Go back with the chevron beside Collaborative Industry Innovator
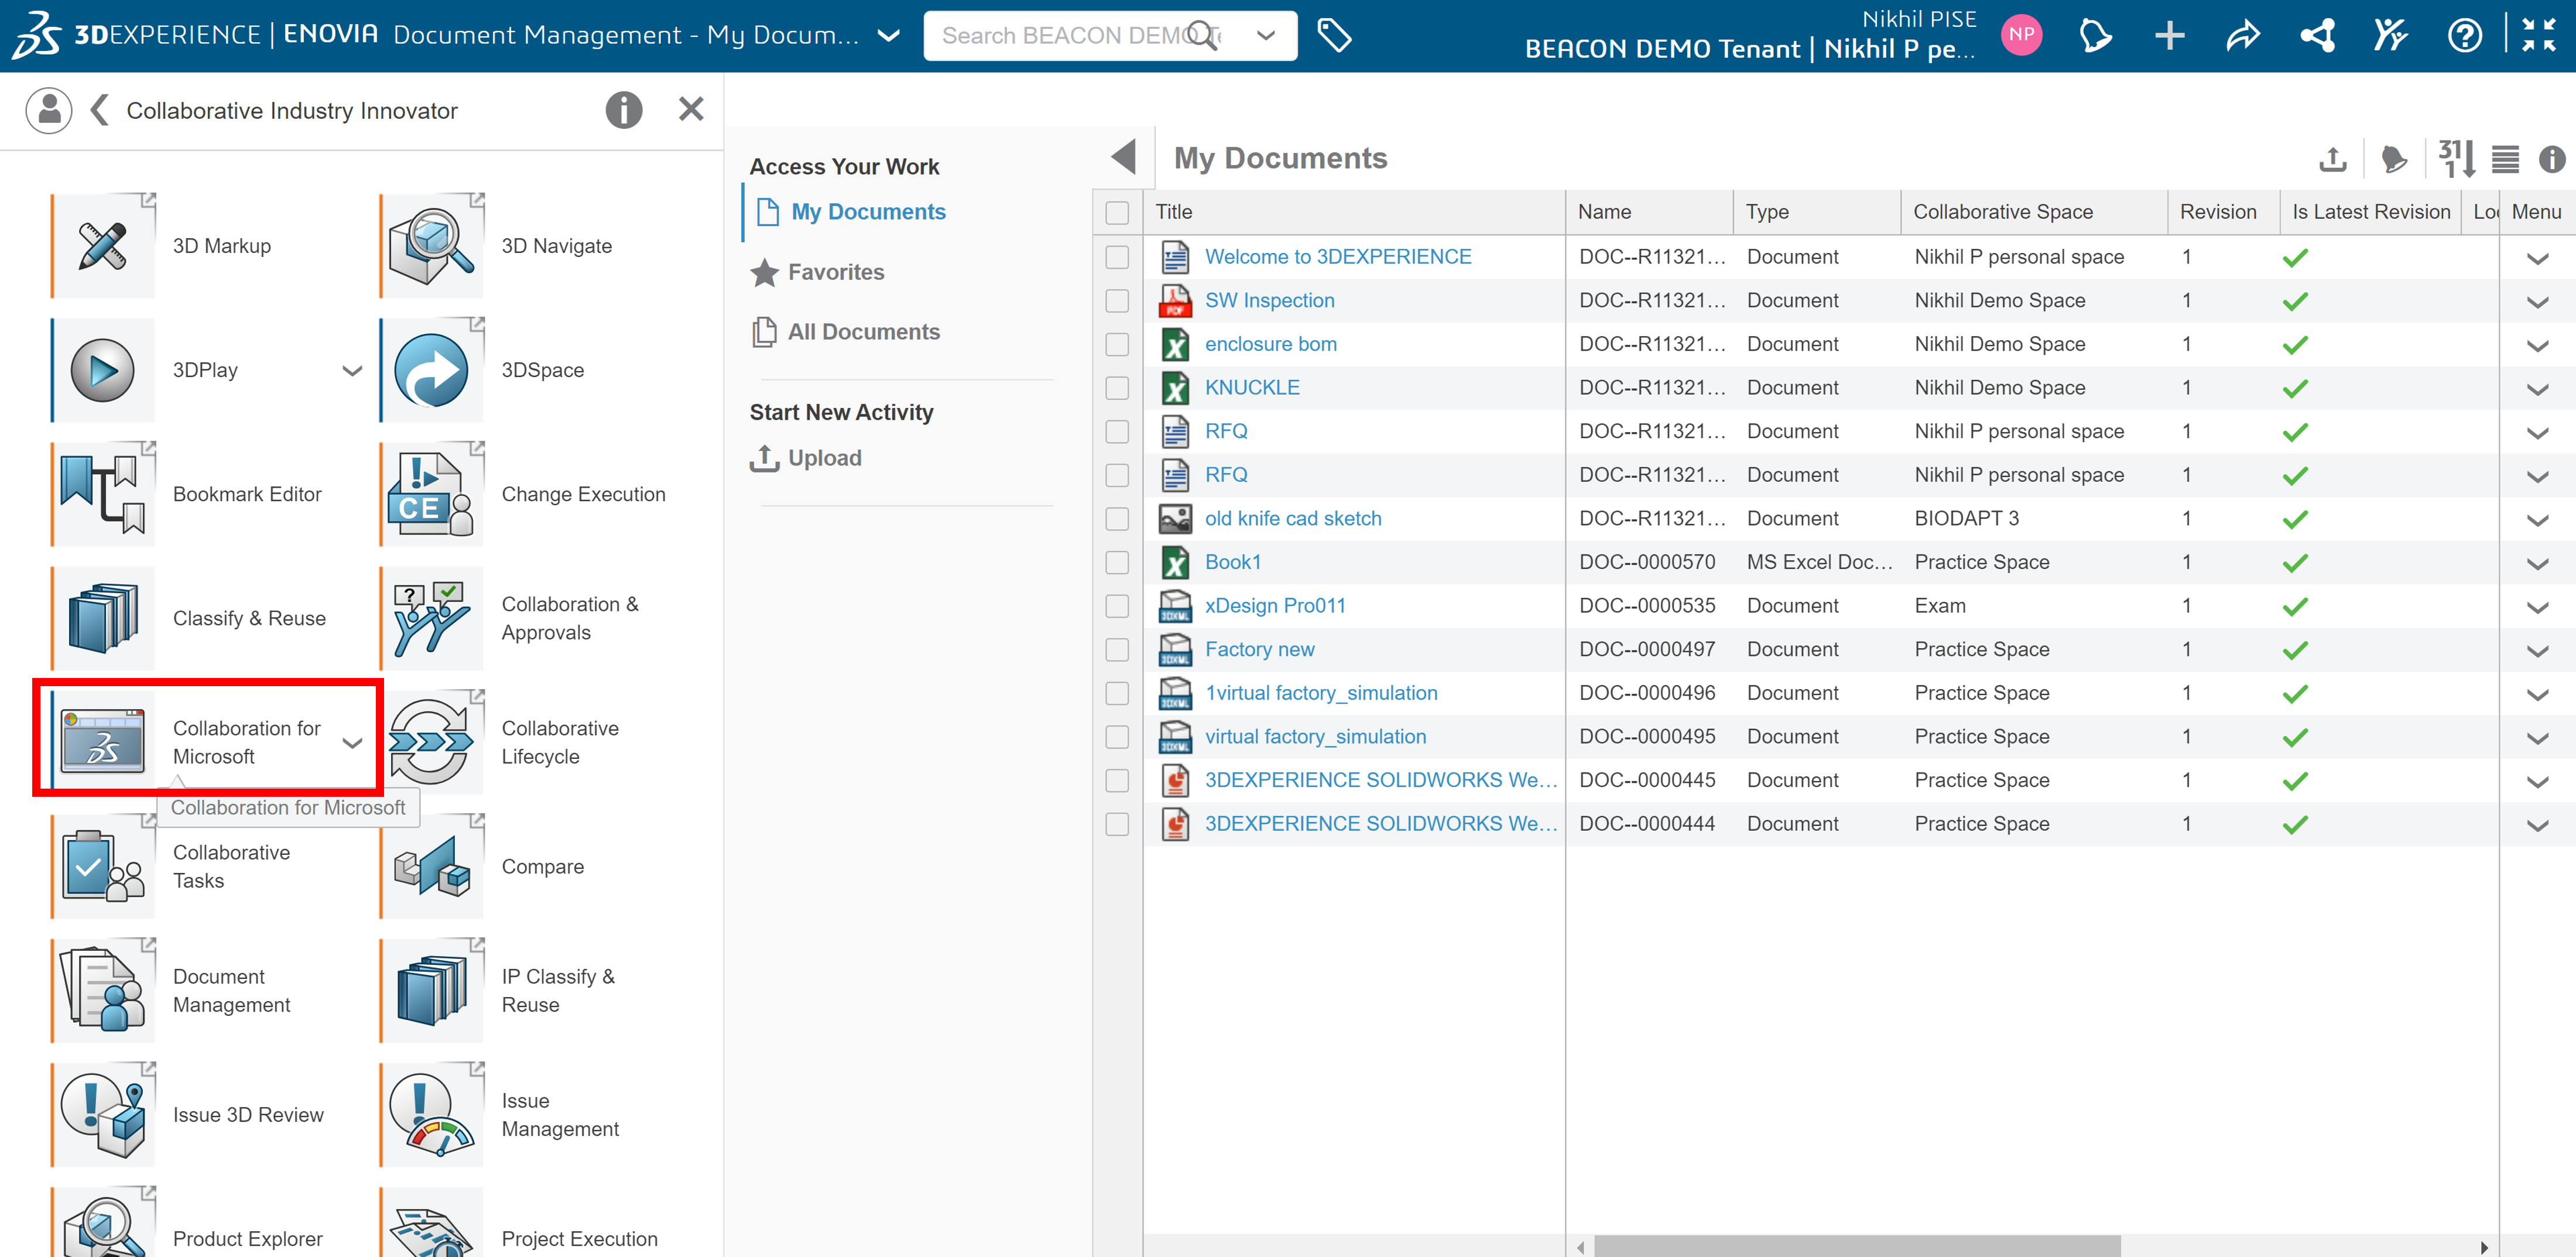The width and height of the screenshot is (2576, 1257). [99, 109]
